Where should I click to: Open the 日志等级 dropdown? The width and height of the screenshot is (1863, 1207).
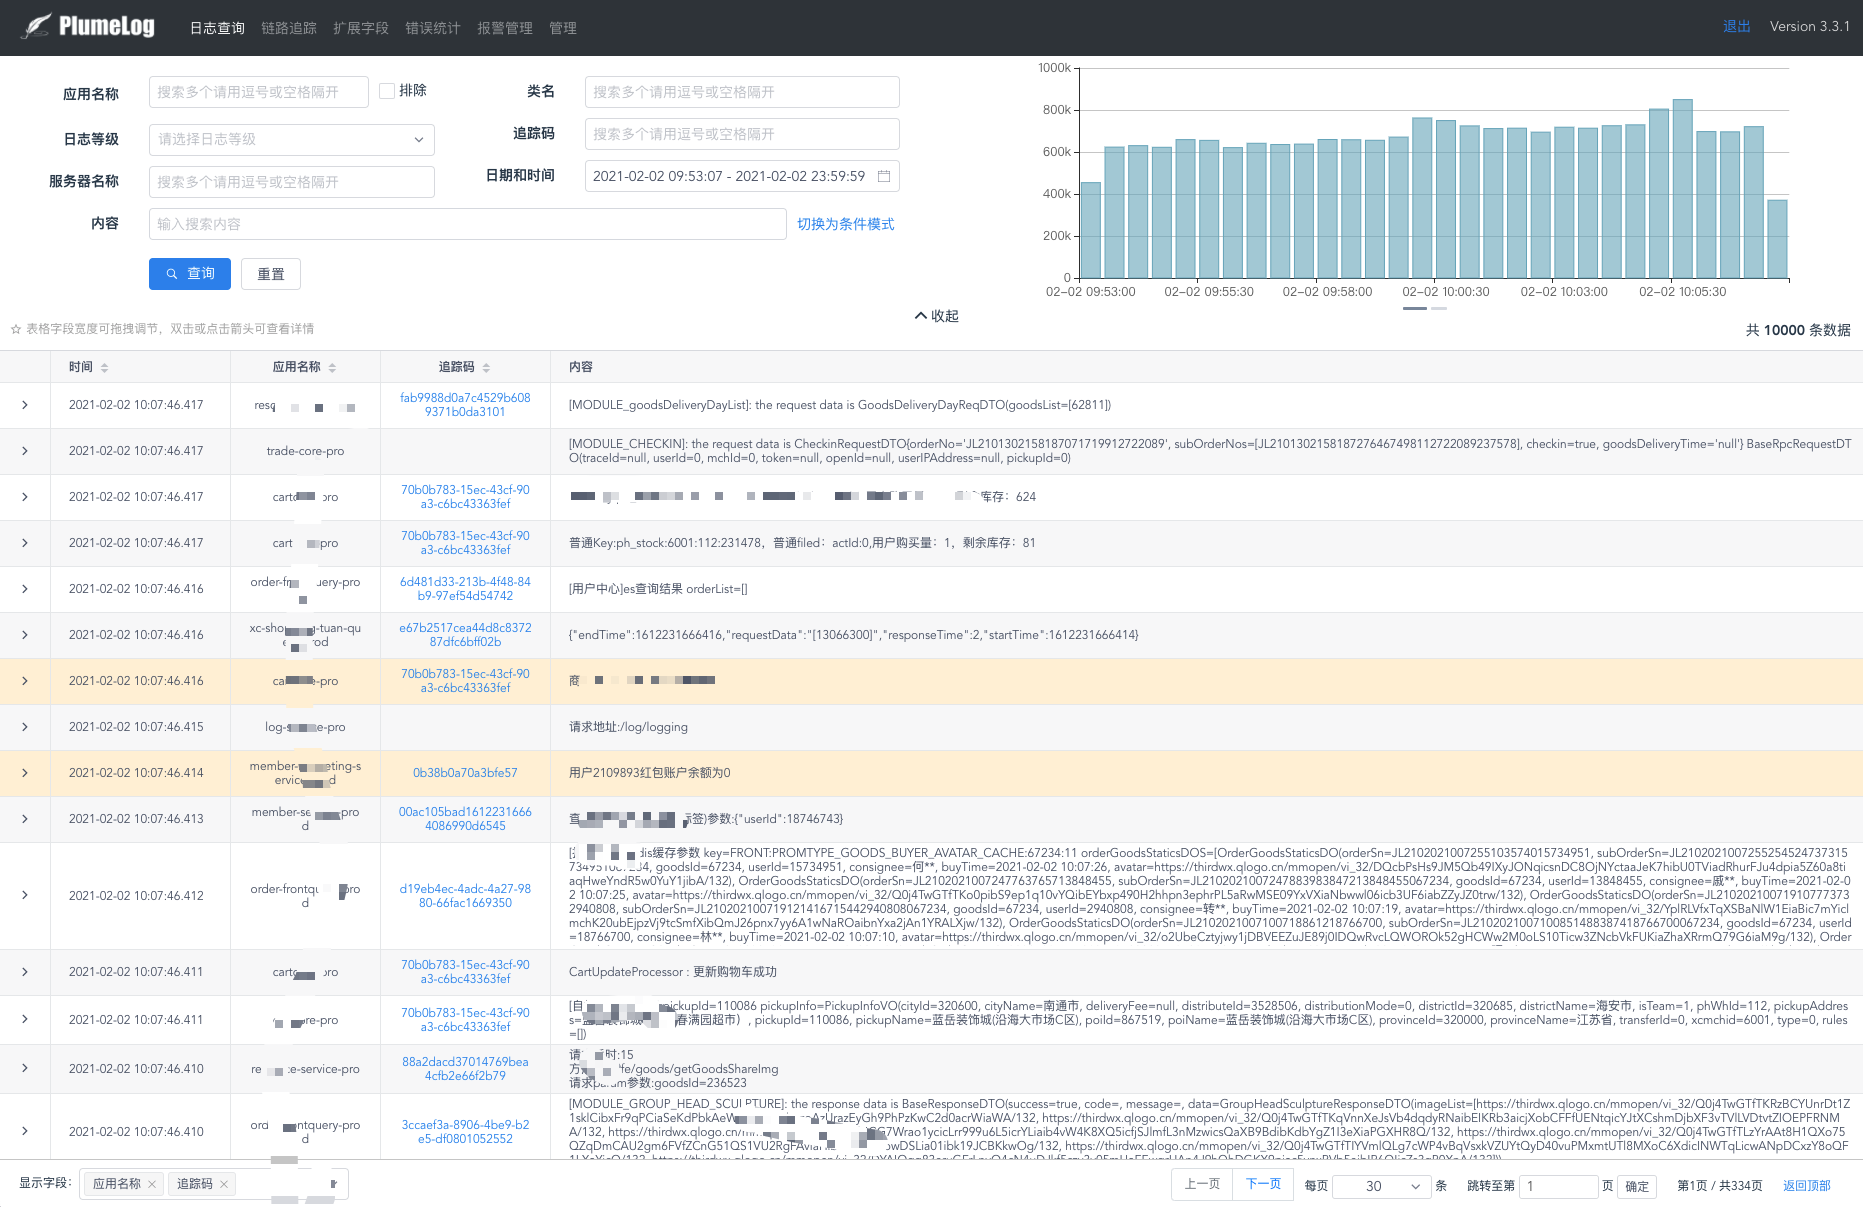(291, 140)
